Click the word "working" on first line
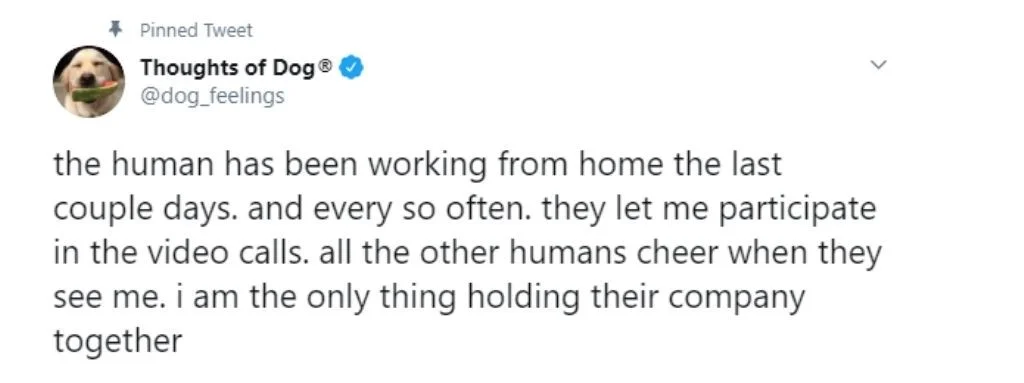 click(428, 166)
